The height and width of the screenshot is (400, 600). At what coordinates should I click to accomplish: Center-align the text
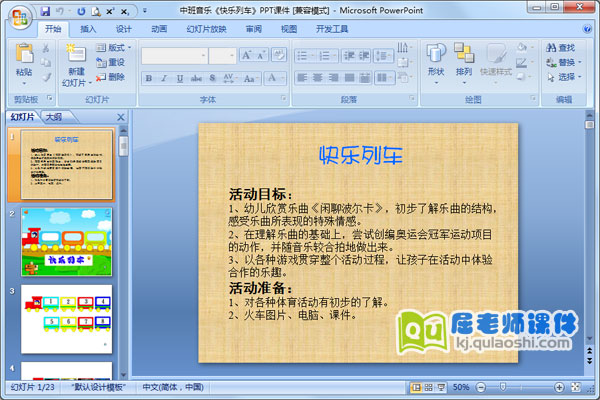318,78
